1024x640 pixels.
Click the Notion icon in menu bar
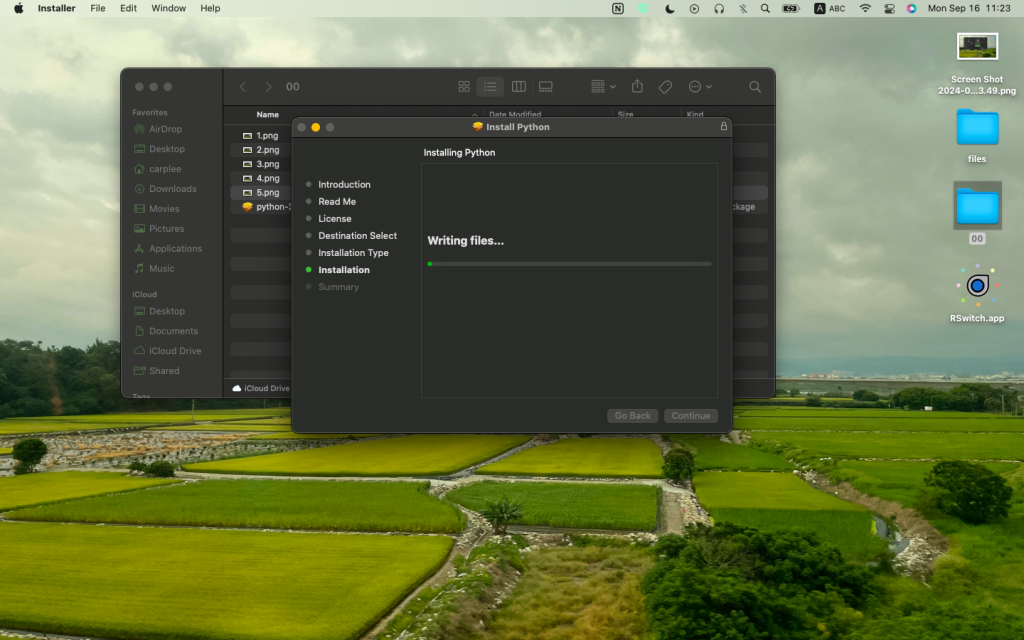tap(617, 8)
